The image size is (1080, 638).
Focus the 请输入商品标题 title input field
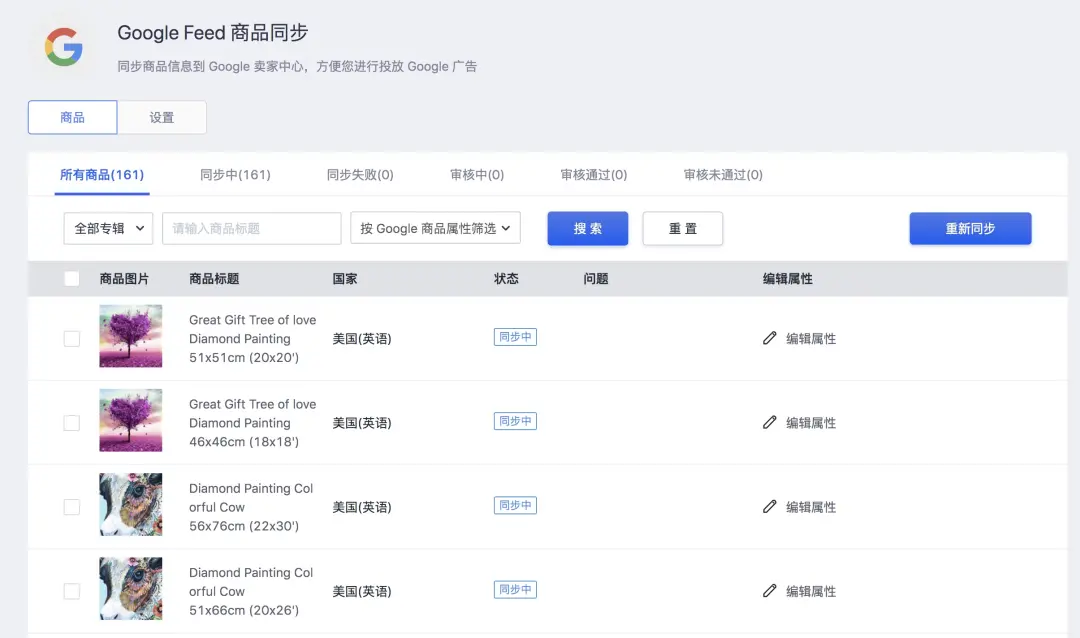[252, 228]
